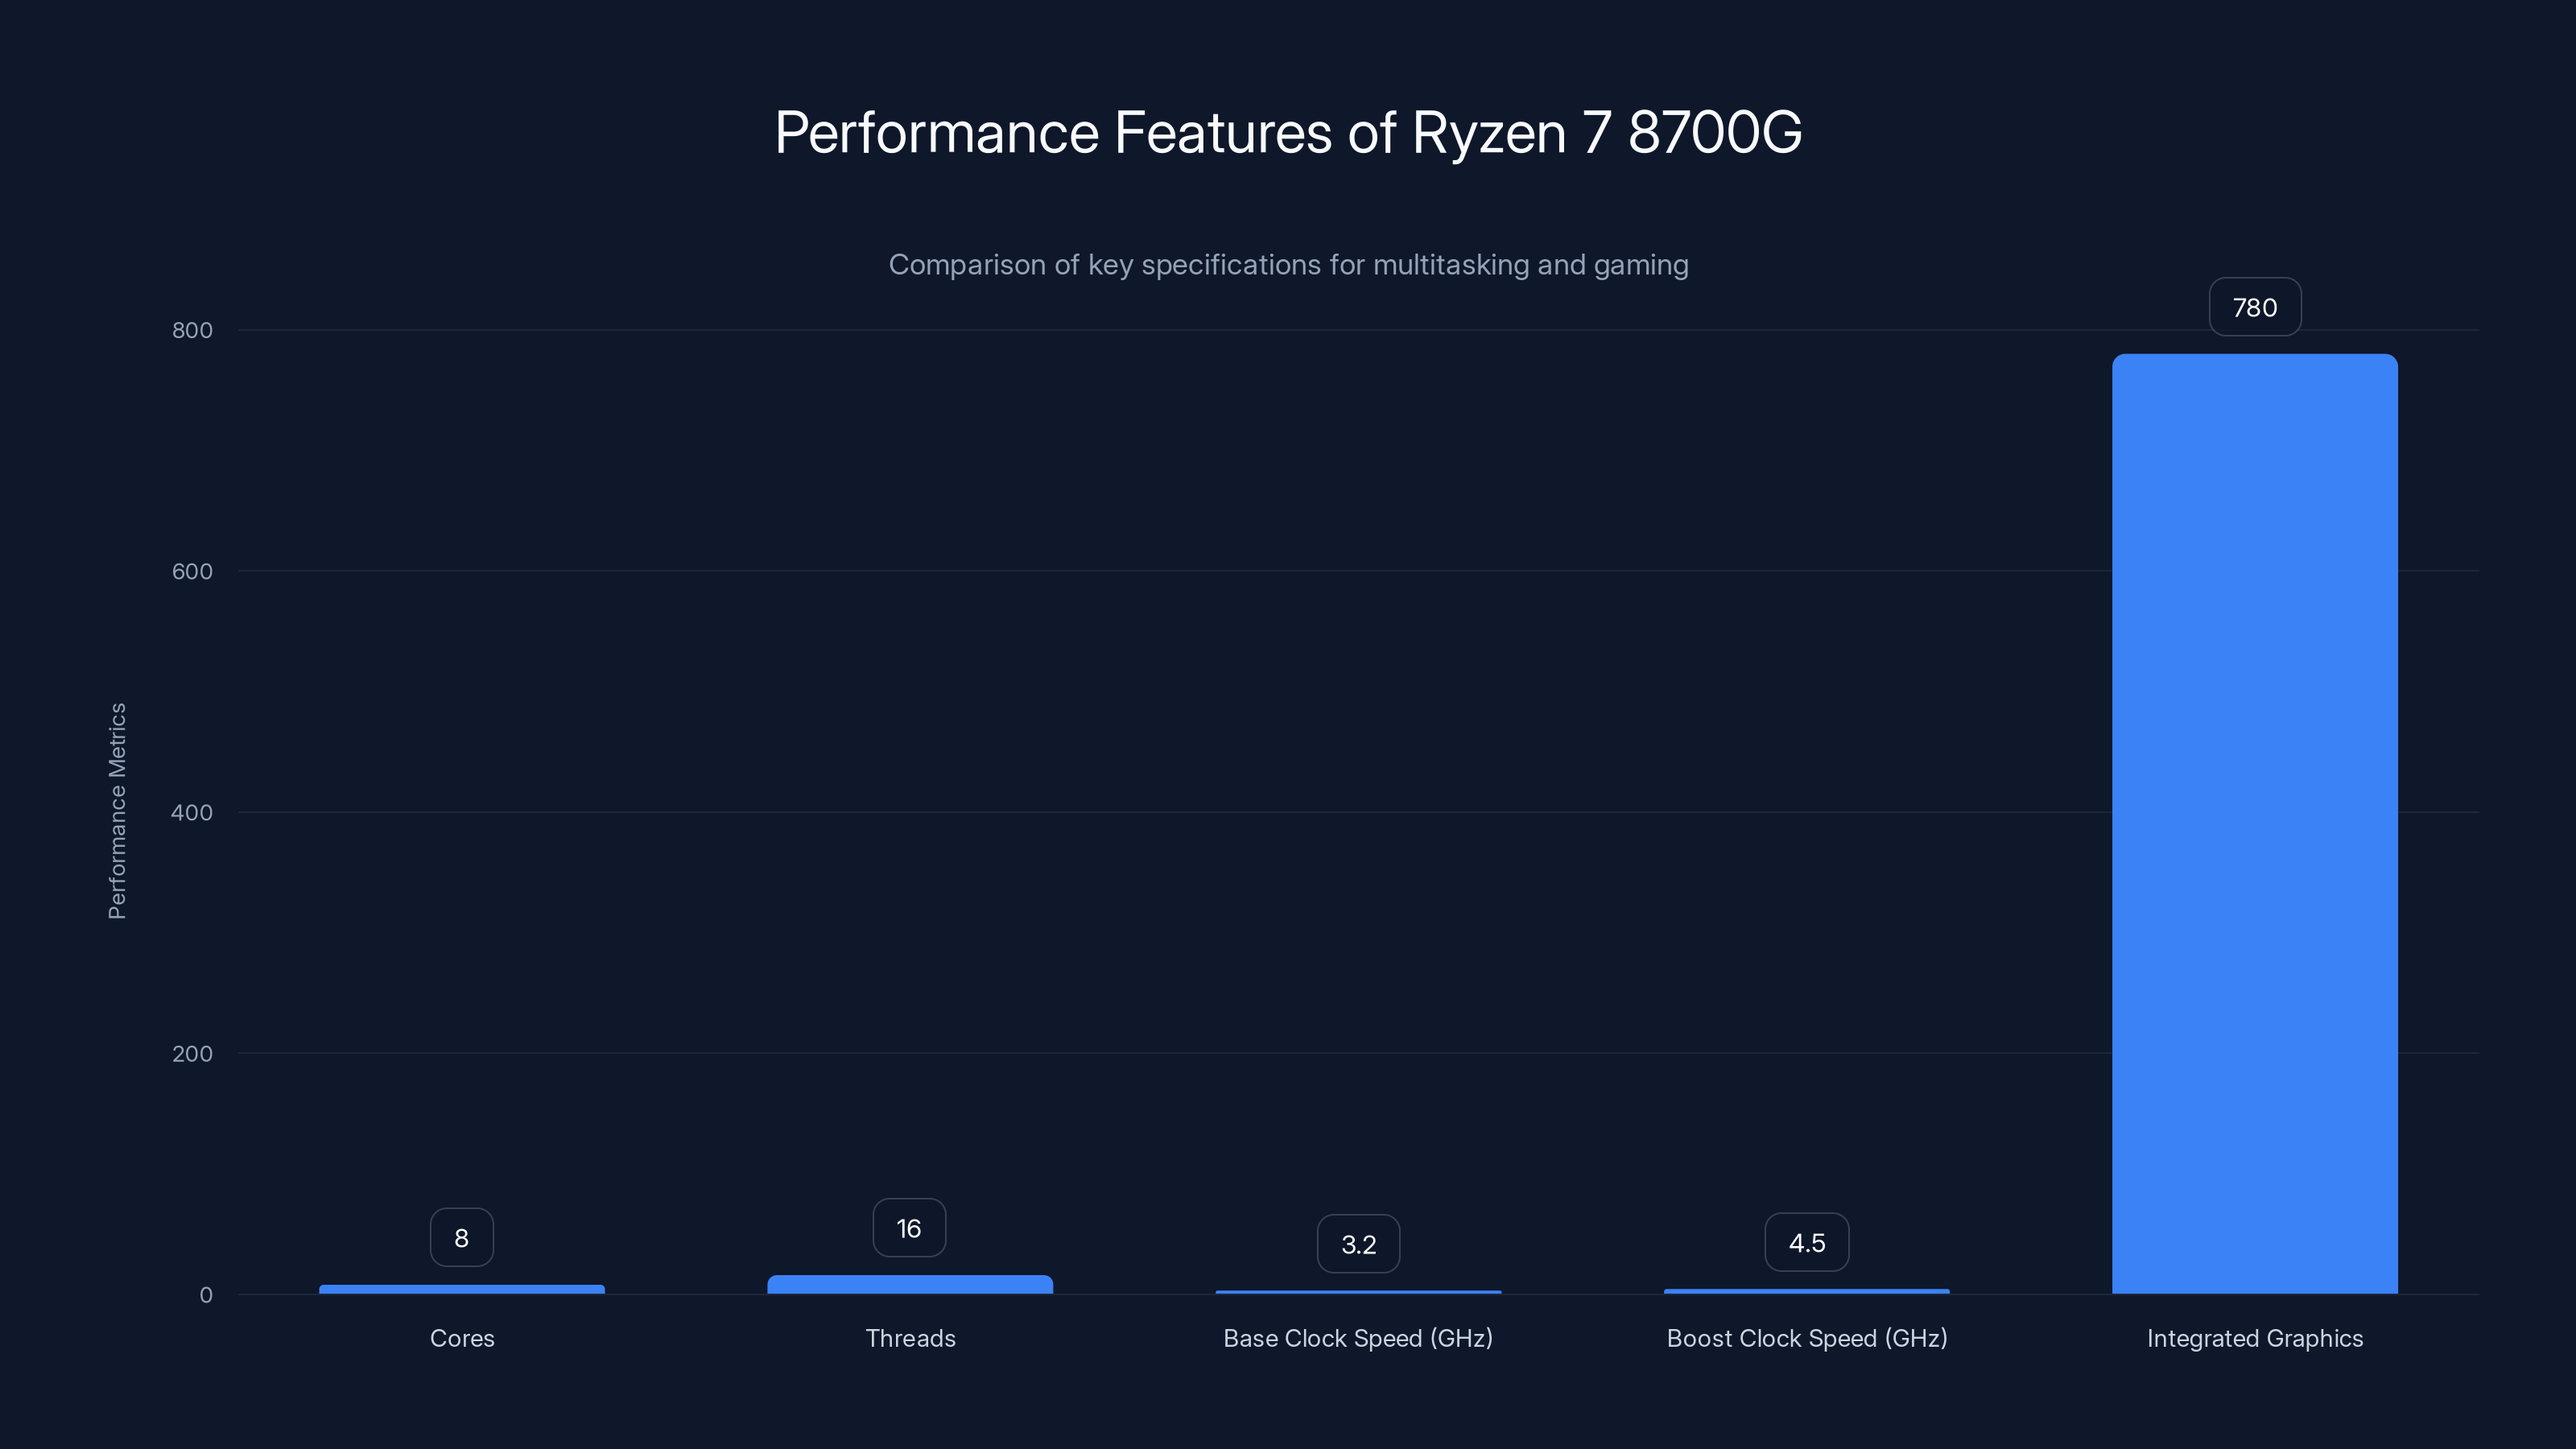This screenshot has width=2576, height=1449.
Task: Select the 16 value label
Action: [909, 1228]
